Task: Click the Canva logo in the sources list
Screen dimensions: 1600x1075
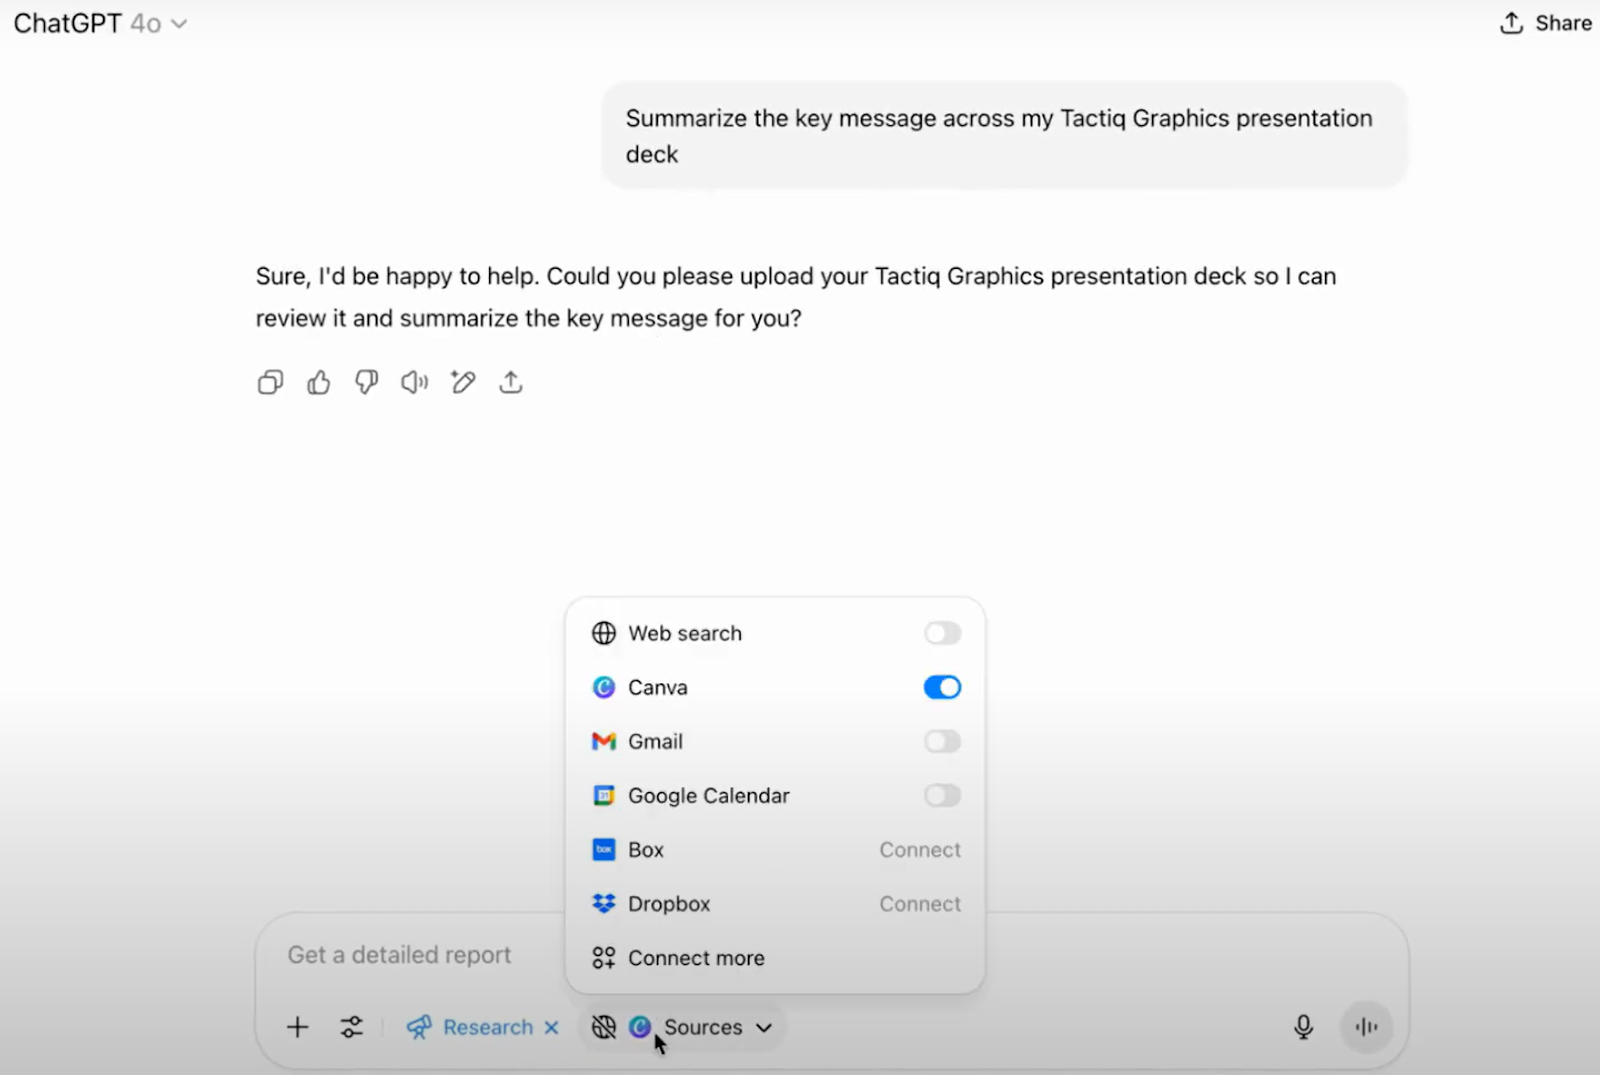Action: pyautogui.click(x=604, y=687)
